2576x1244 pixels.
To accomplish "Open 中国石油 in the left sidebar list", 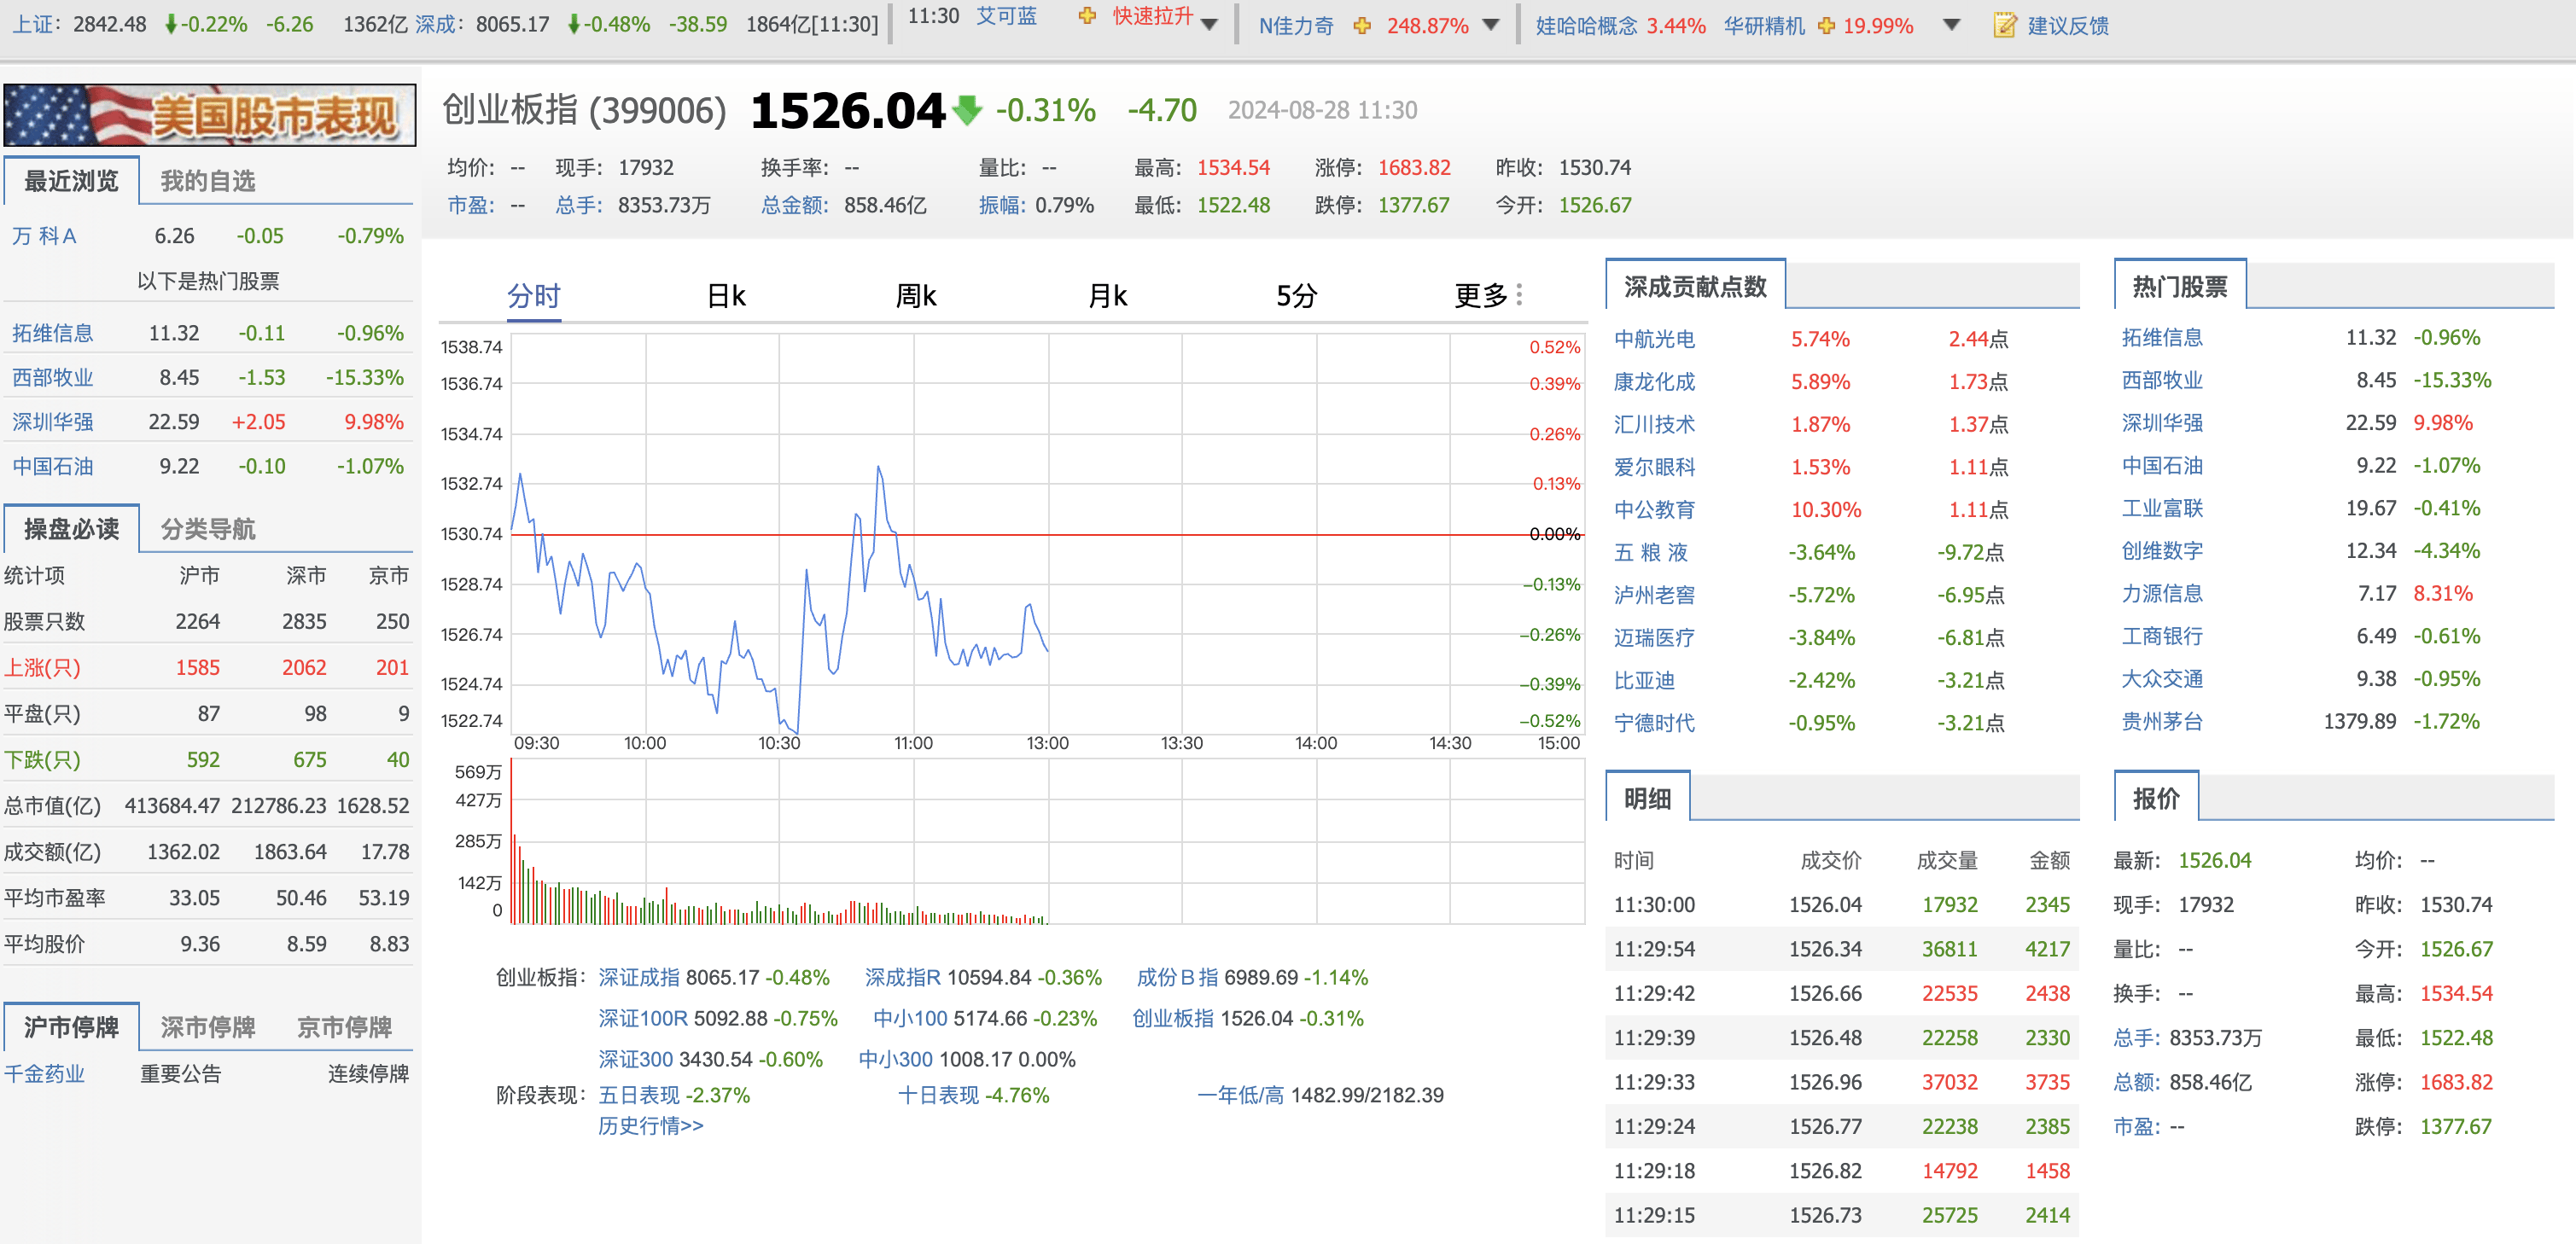I will click(52, 466).
